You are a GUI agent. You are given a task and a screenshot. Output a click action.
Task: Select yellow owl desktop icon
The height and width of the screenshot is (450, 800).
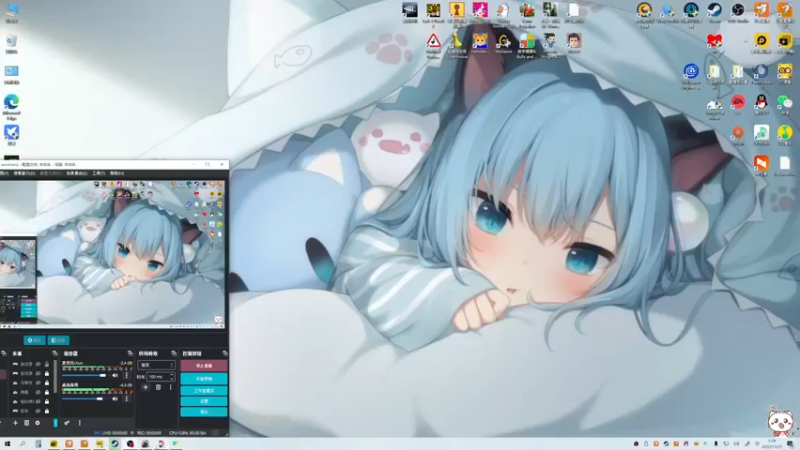coord(785,73)
